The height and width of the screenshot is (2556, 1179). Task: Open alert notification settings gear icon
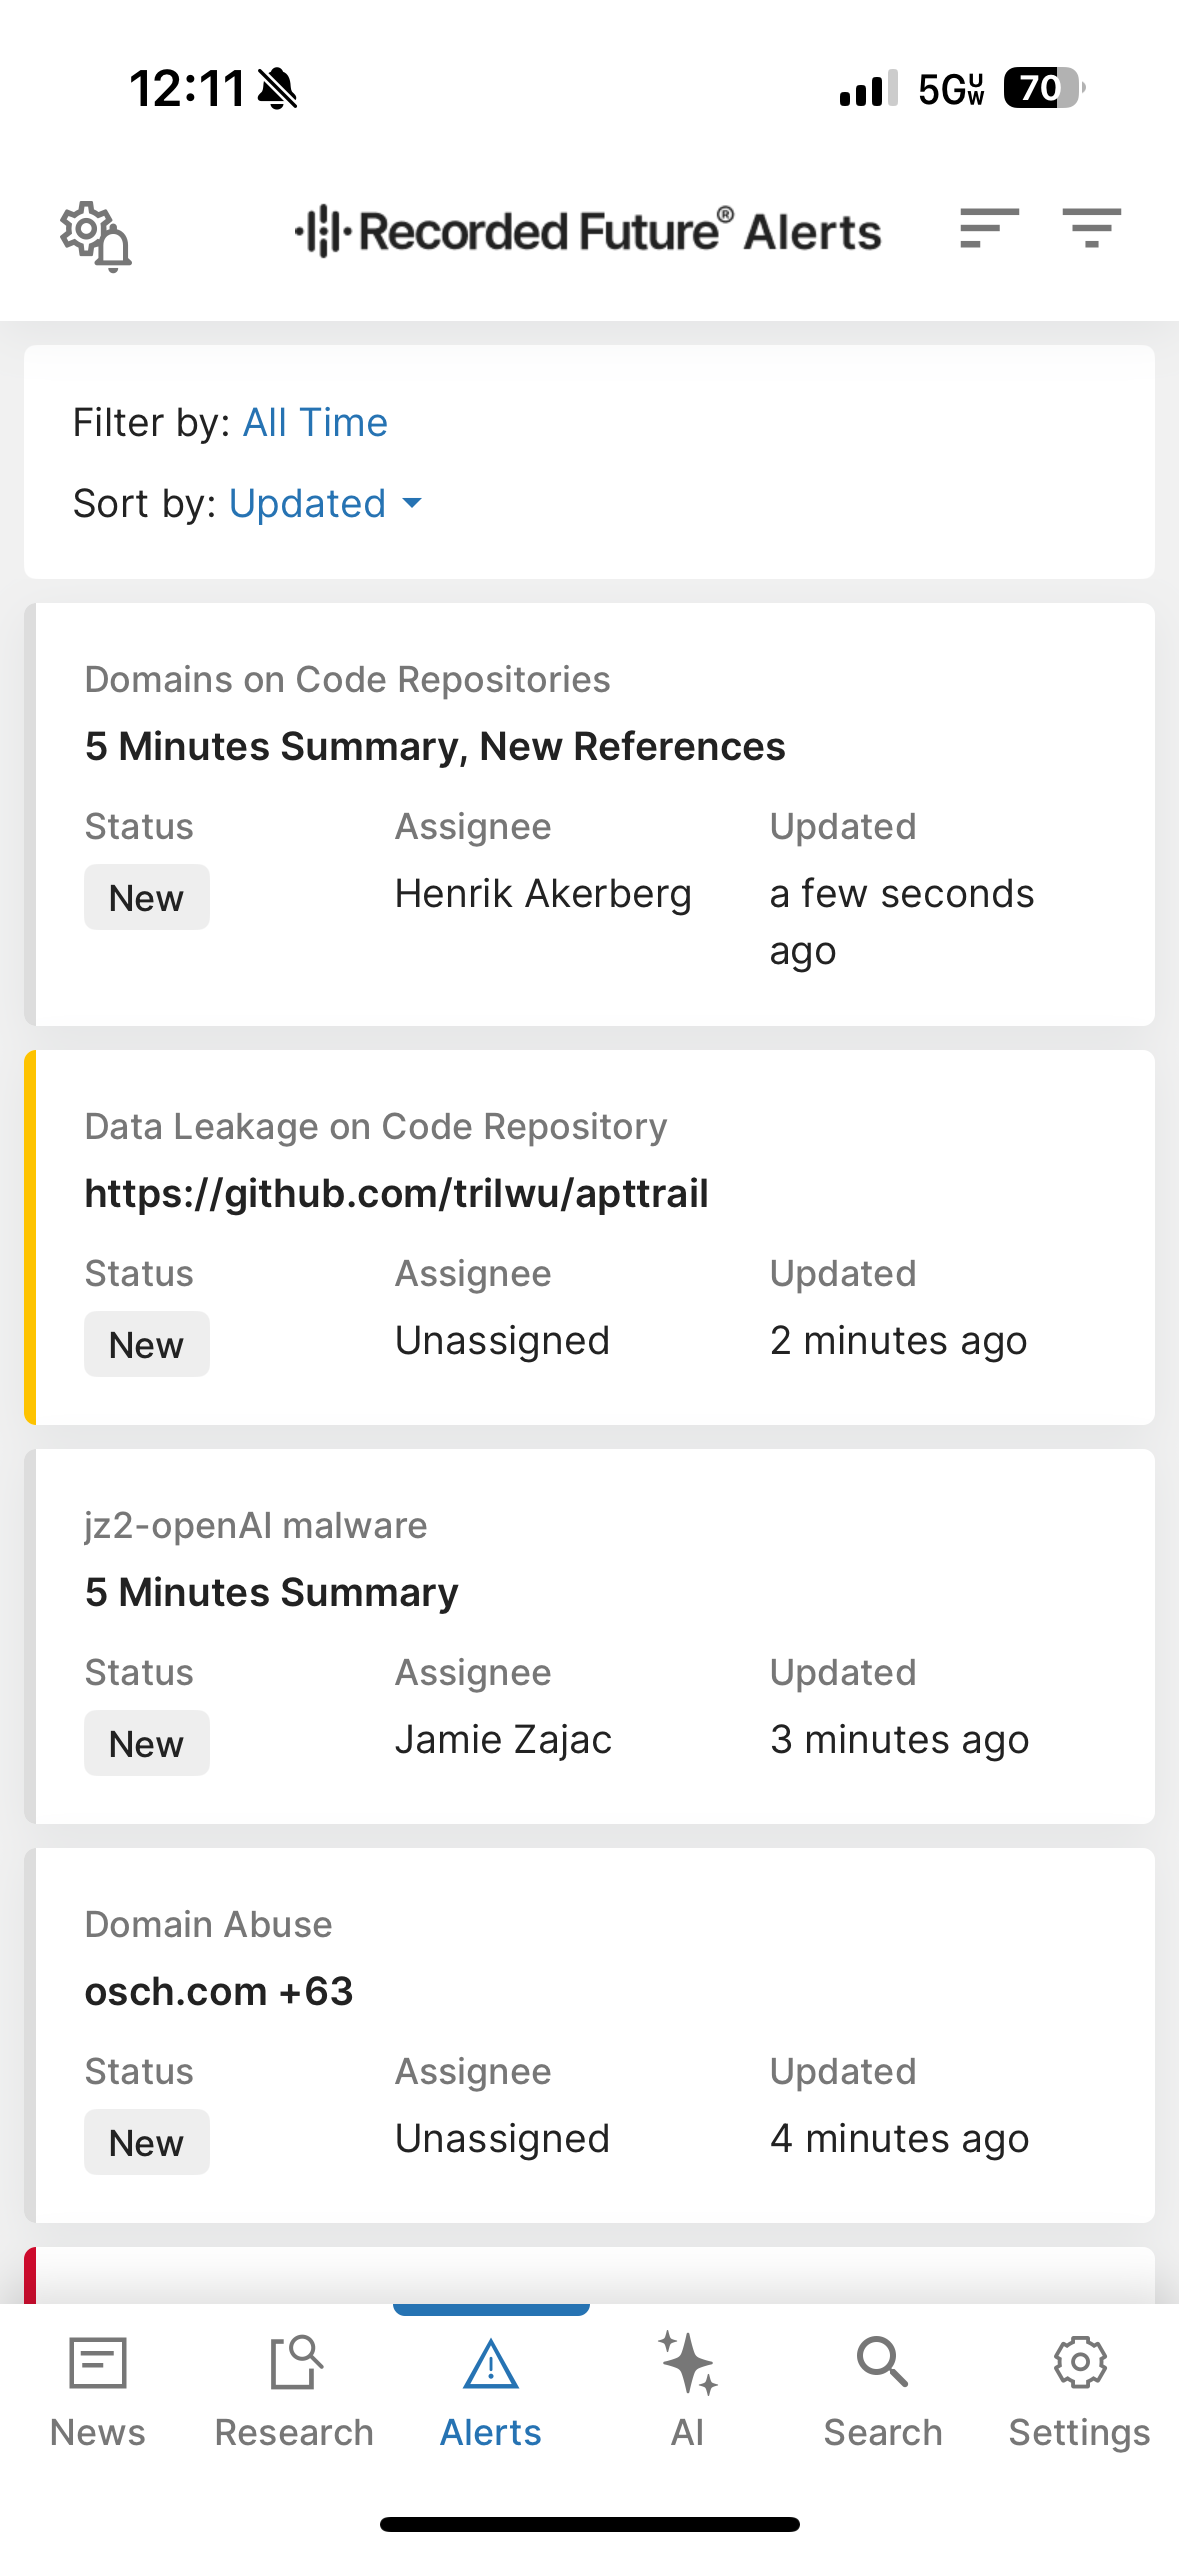(95, 234)
